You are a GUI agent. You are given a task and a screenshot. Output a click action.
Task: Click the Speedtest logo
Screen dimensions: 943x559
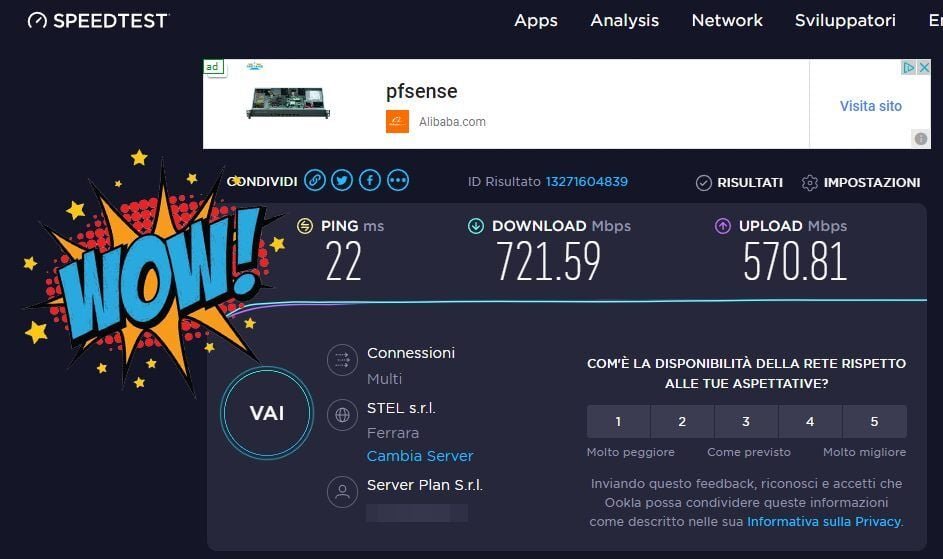(x=99, y=21)
